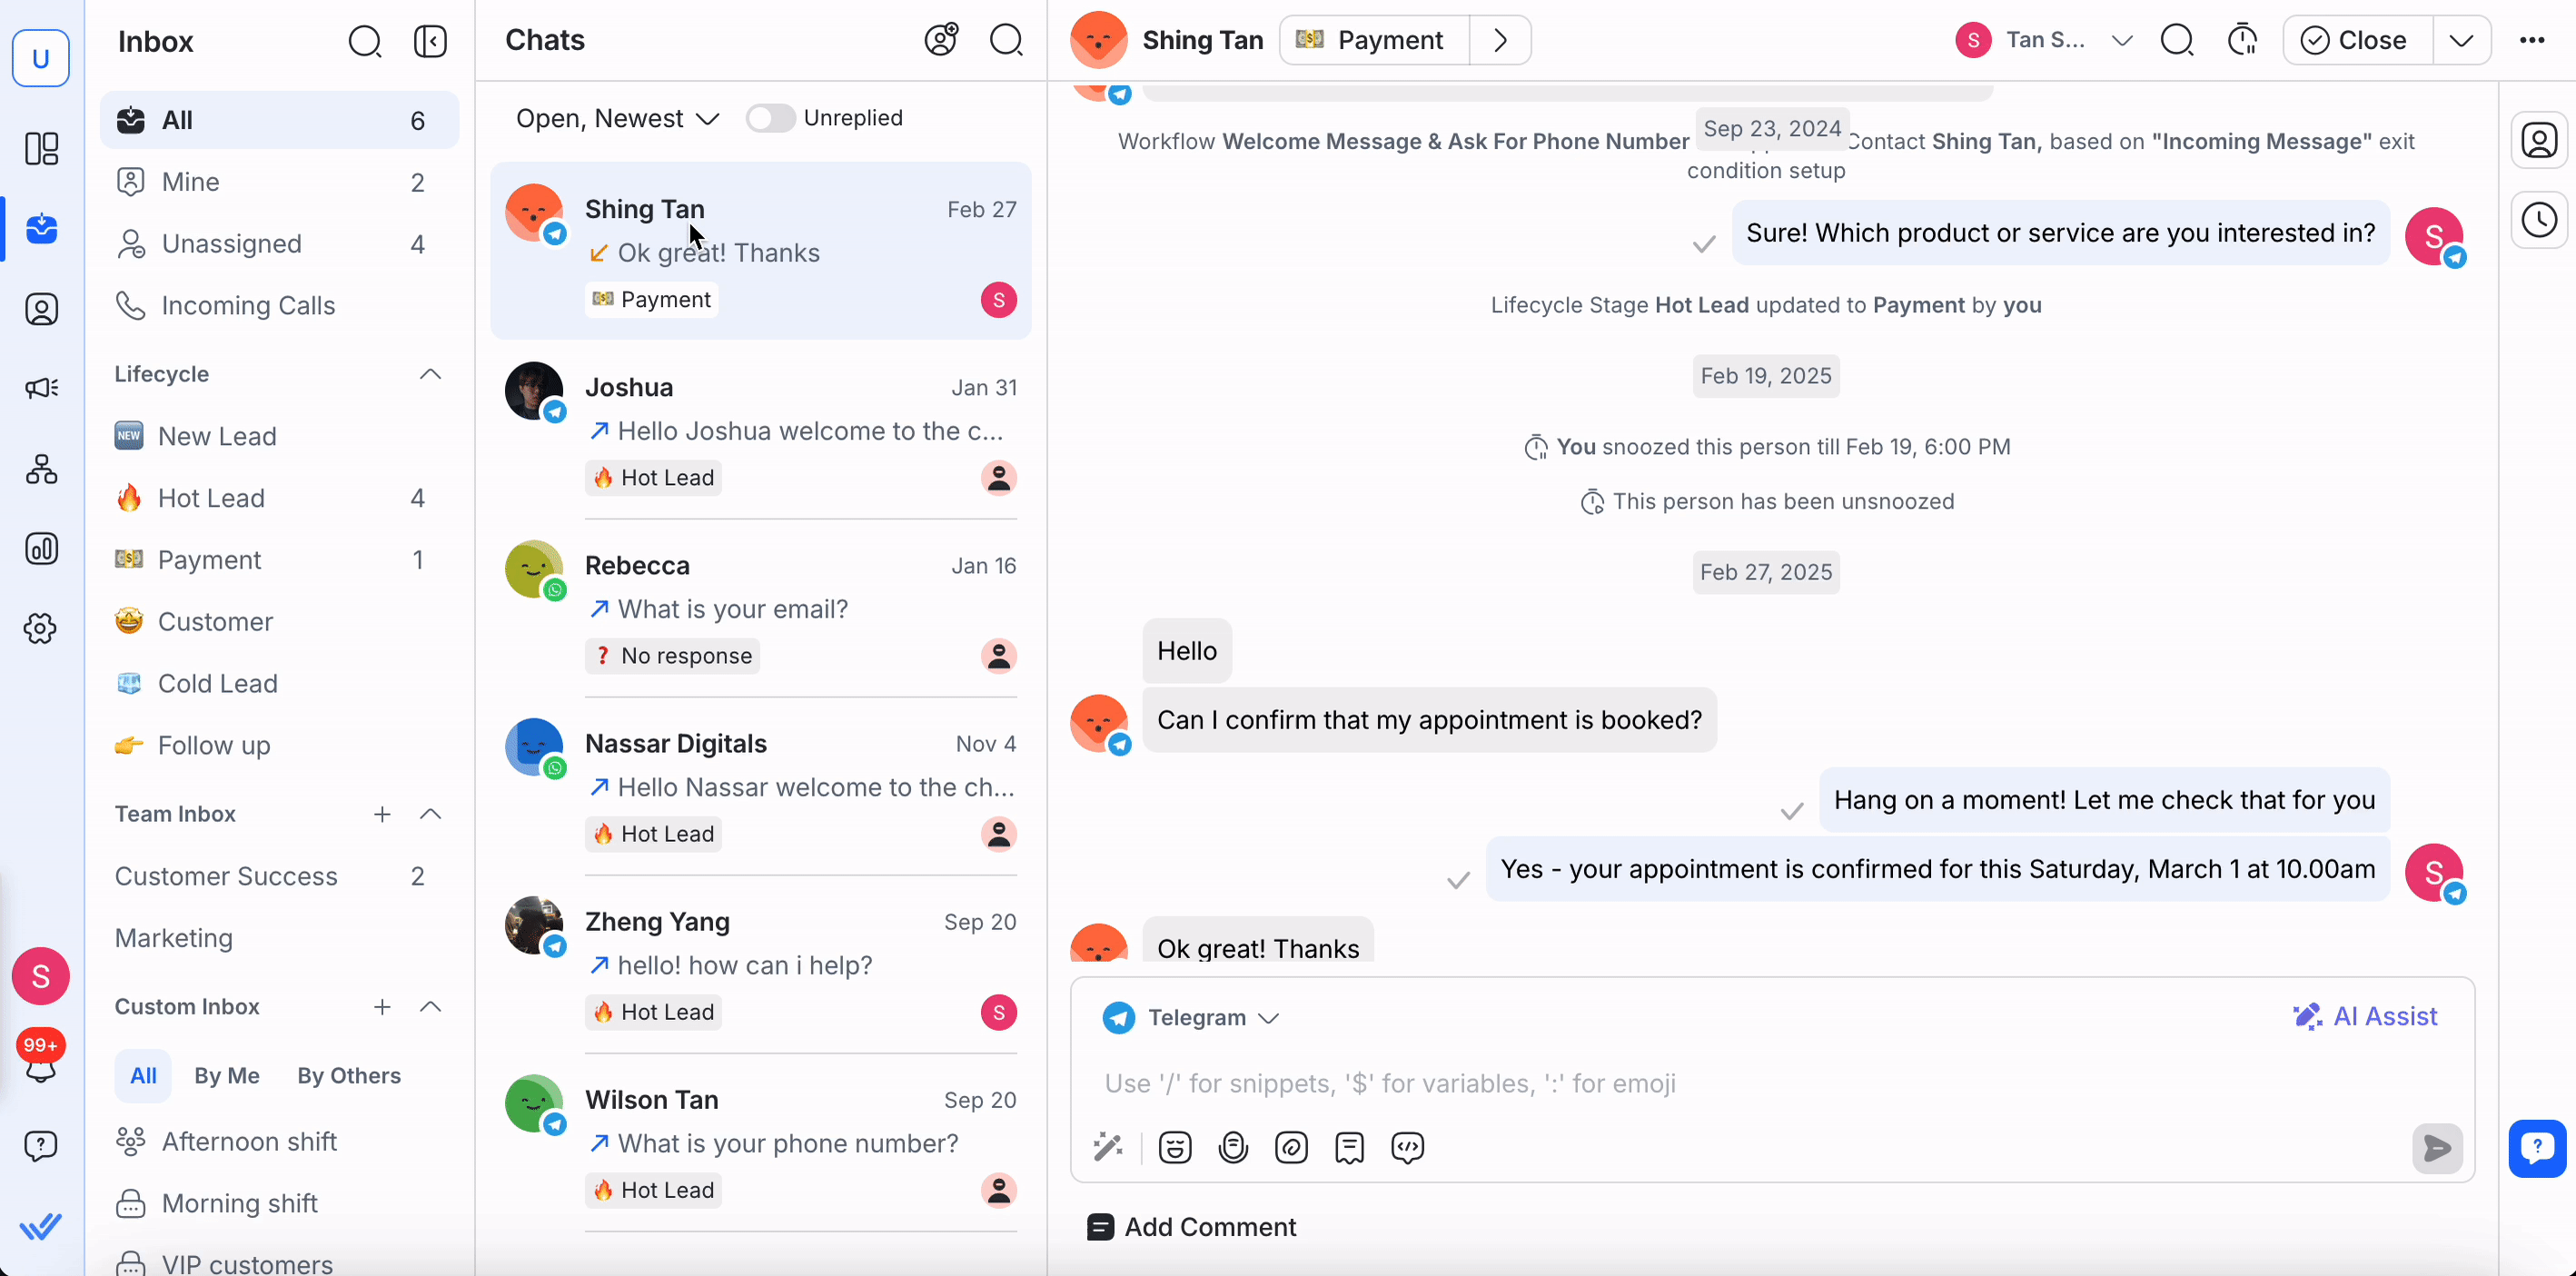Open the Workflows icon in left sidebar

(41, 469)
